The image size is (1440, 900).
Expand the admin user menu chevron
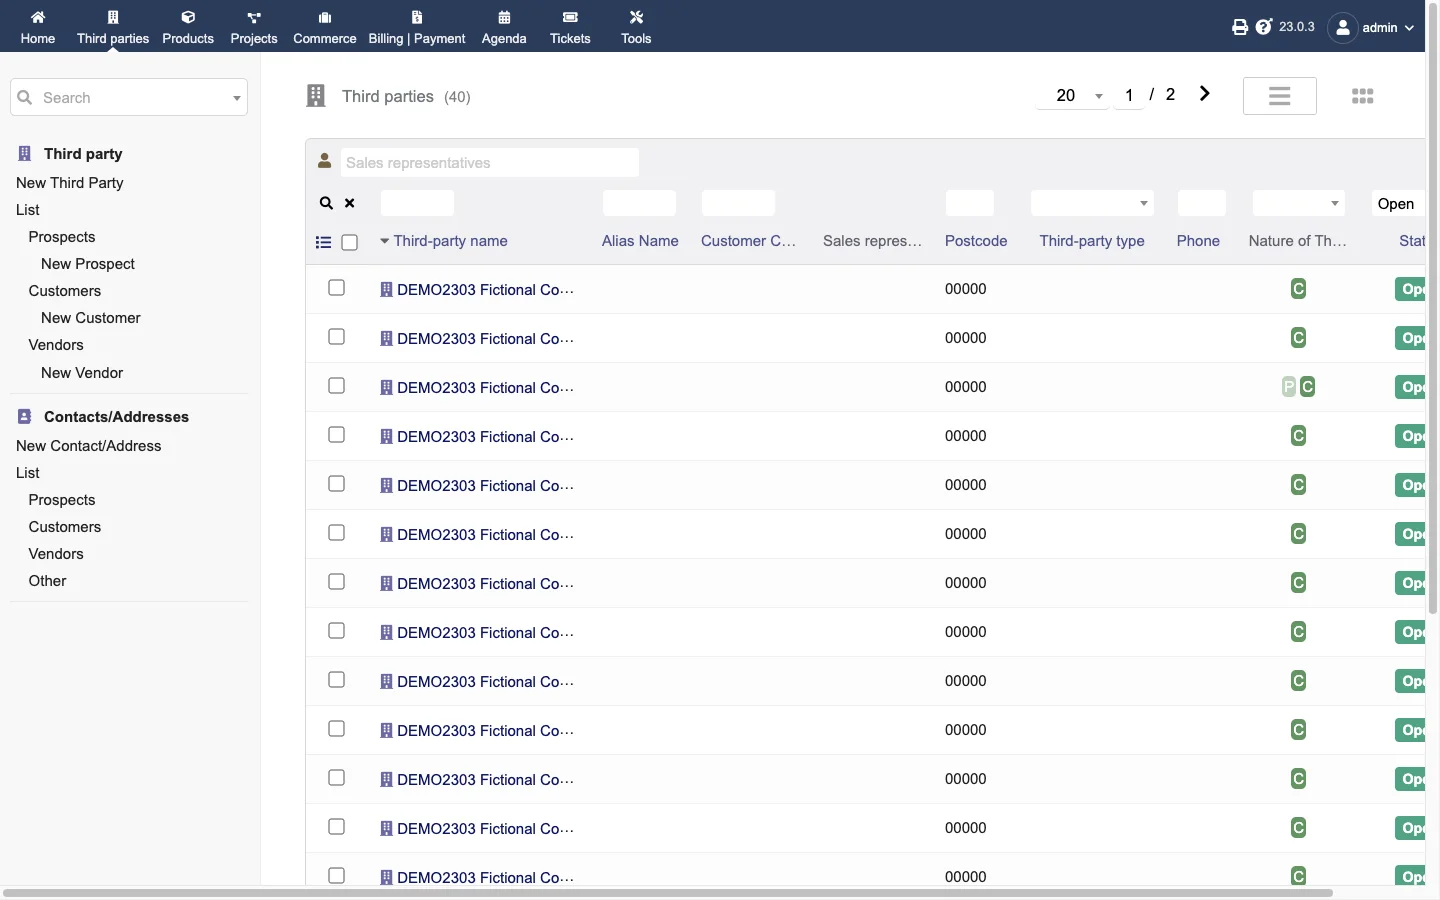coord(1410,28)
